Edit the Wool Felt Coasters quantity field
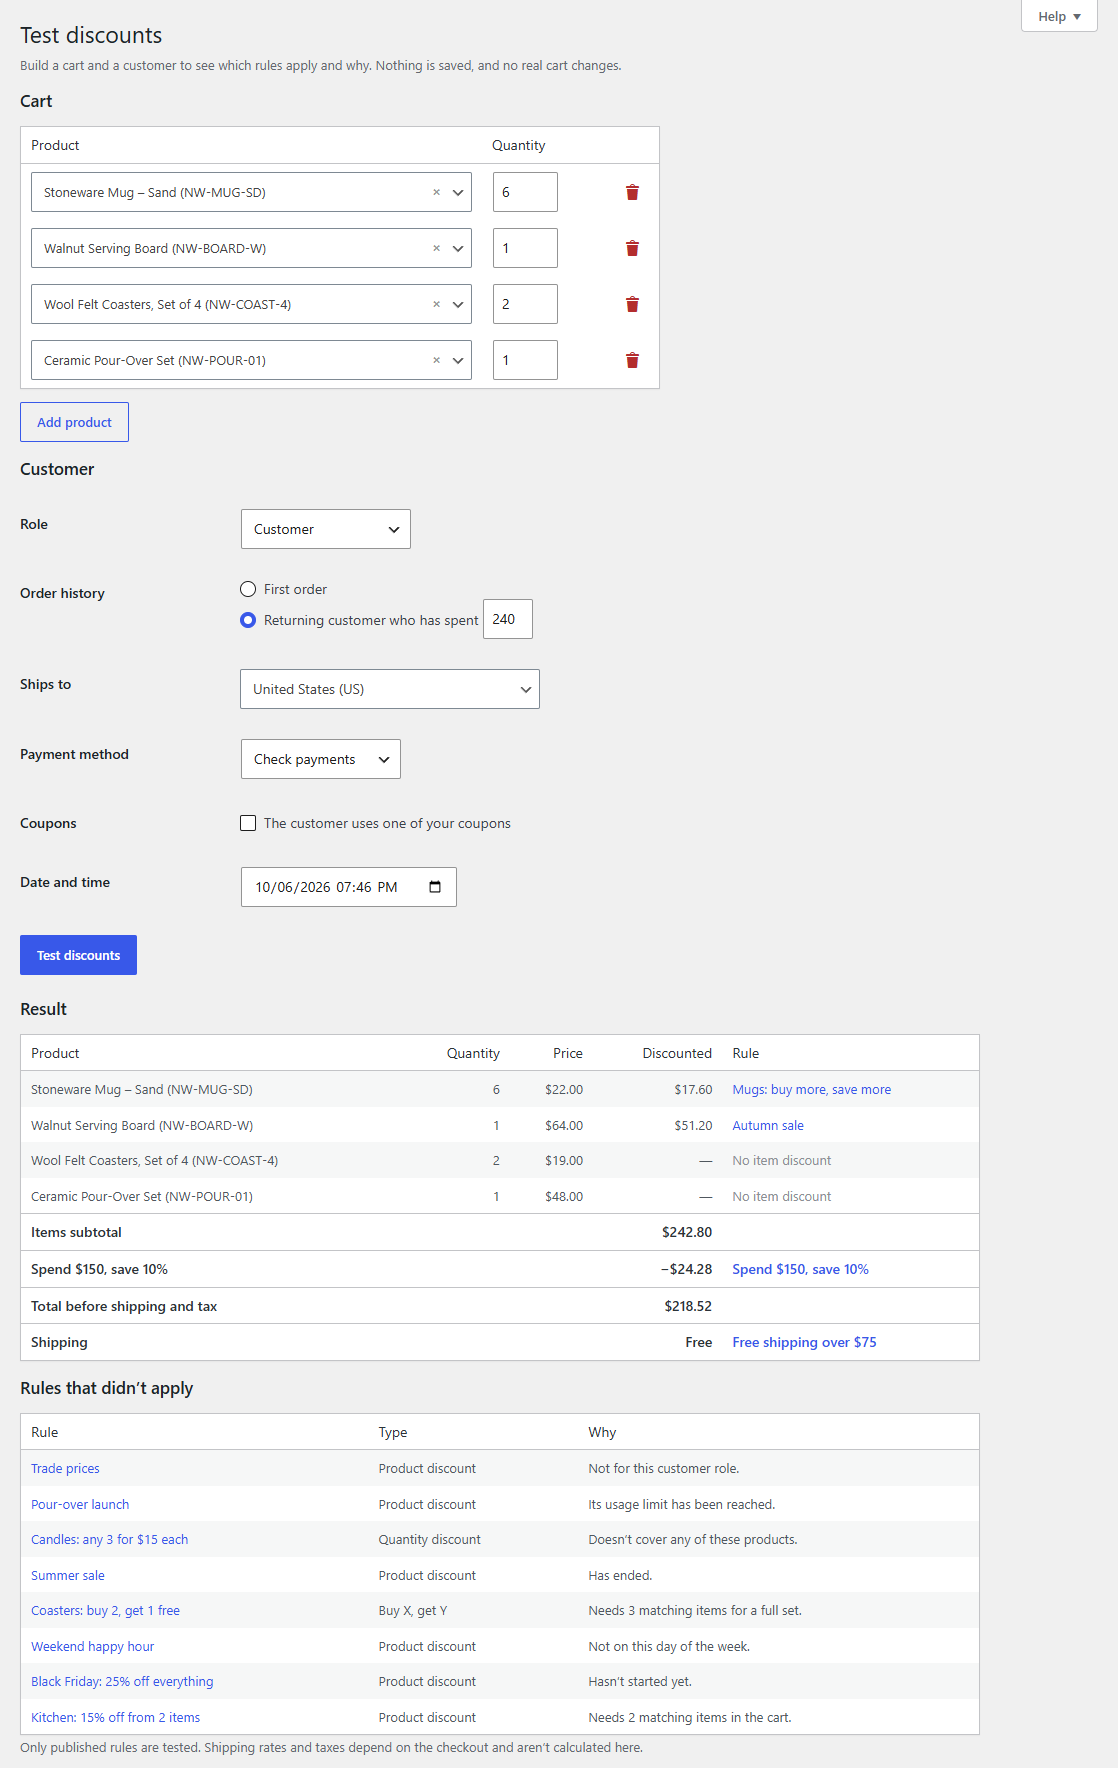1118x1768 pixels. 525,304
